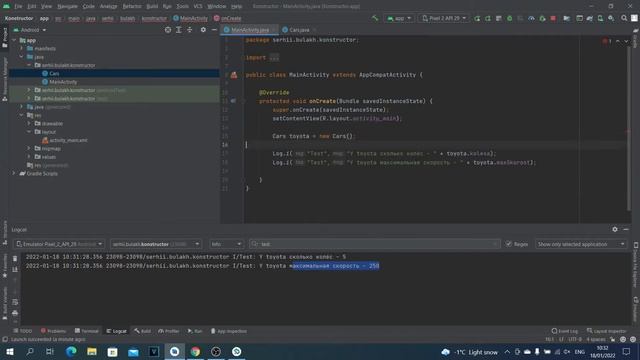Toggle the Resource Manager side tab
The width and height of the screenshot is (640, 360).
(4, 79)
